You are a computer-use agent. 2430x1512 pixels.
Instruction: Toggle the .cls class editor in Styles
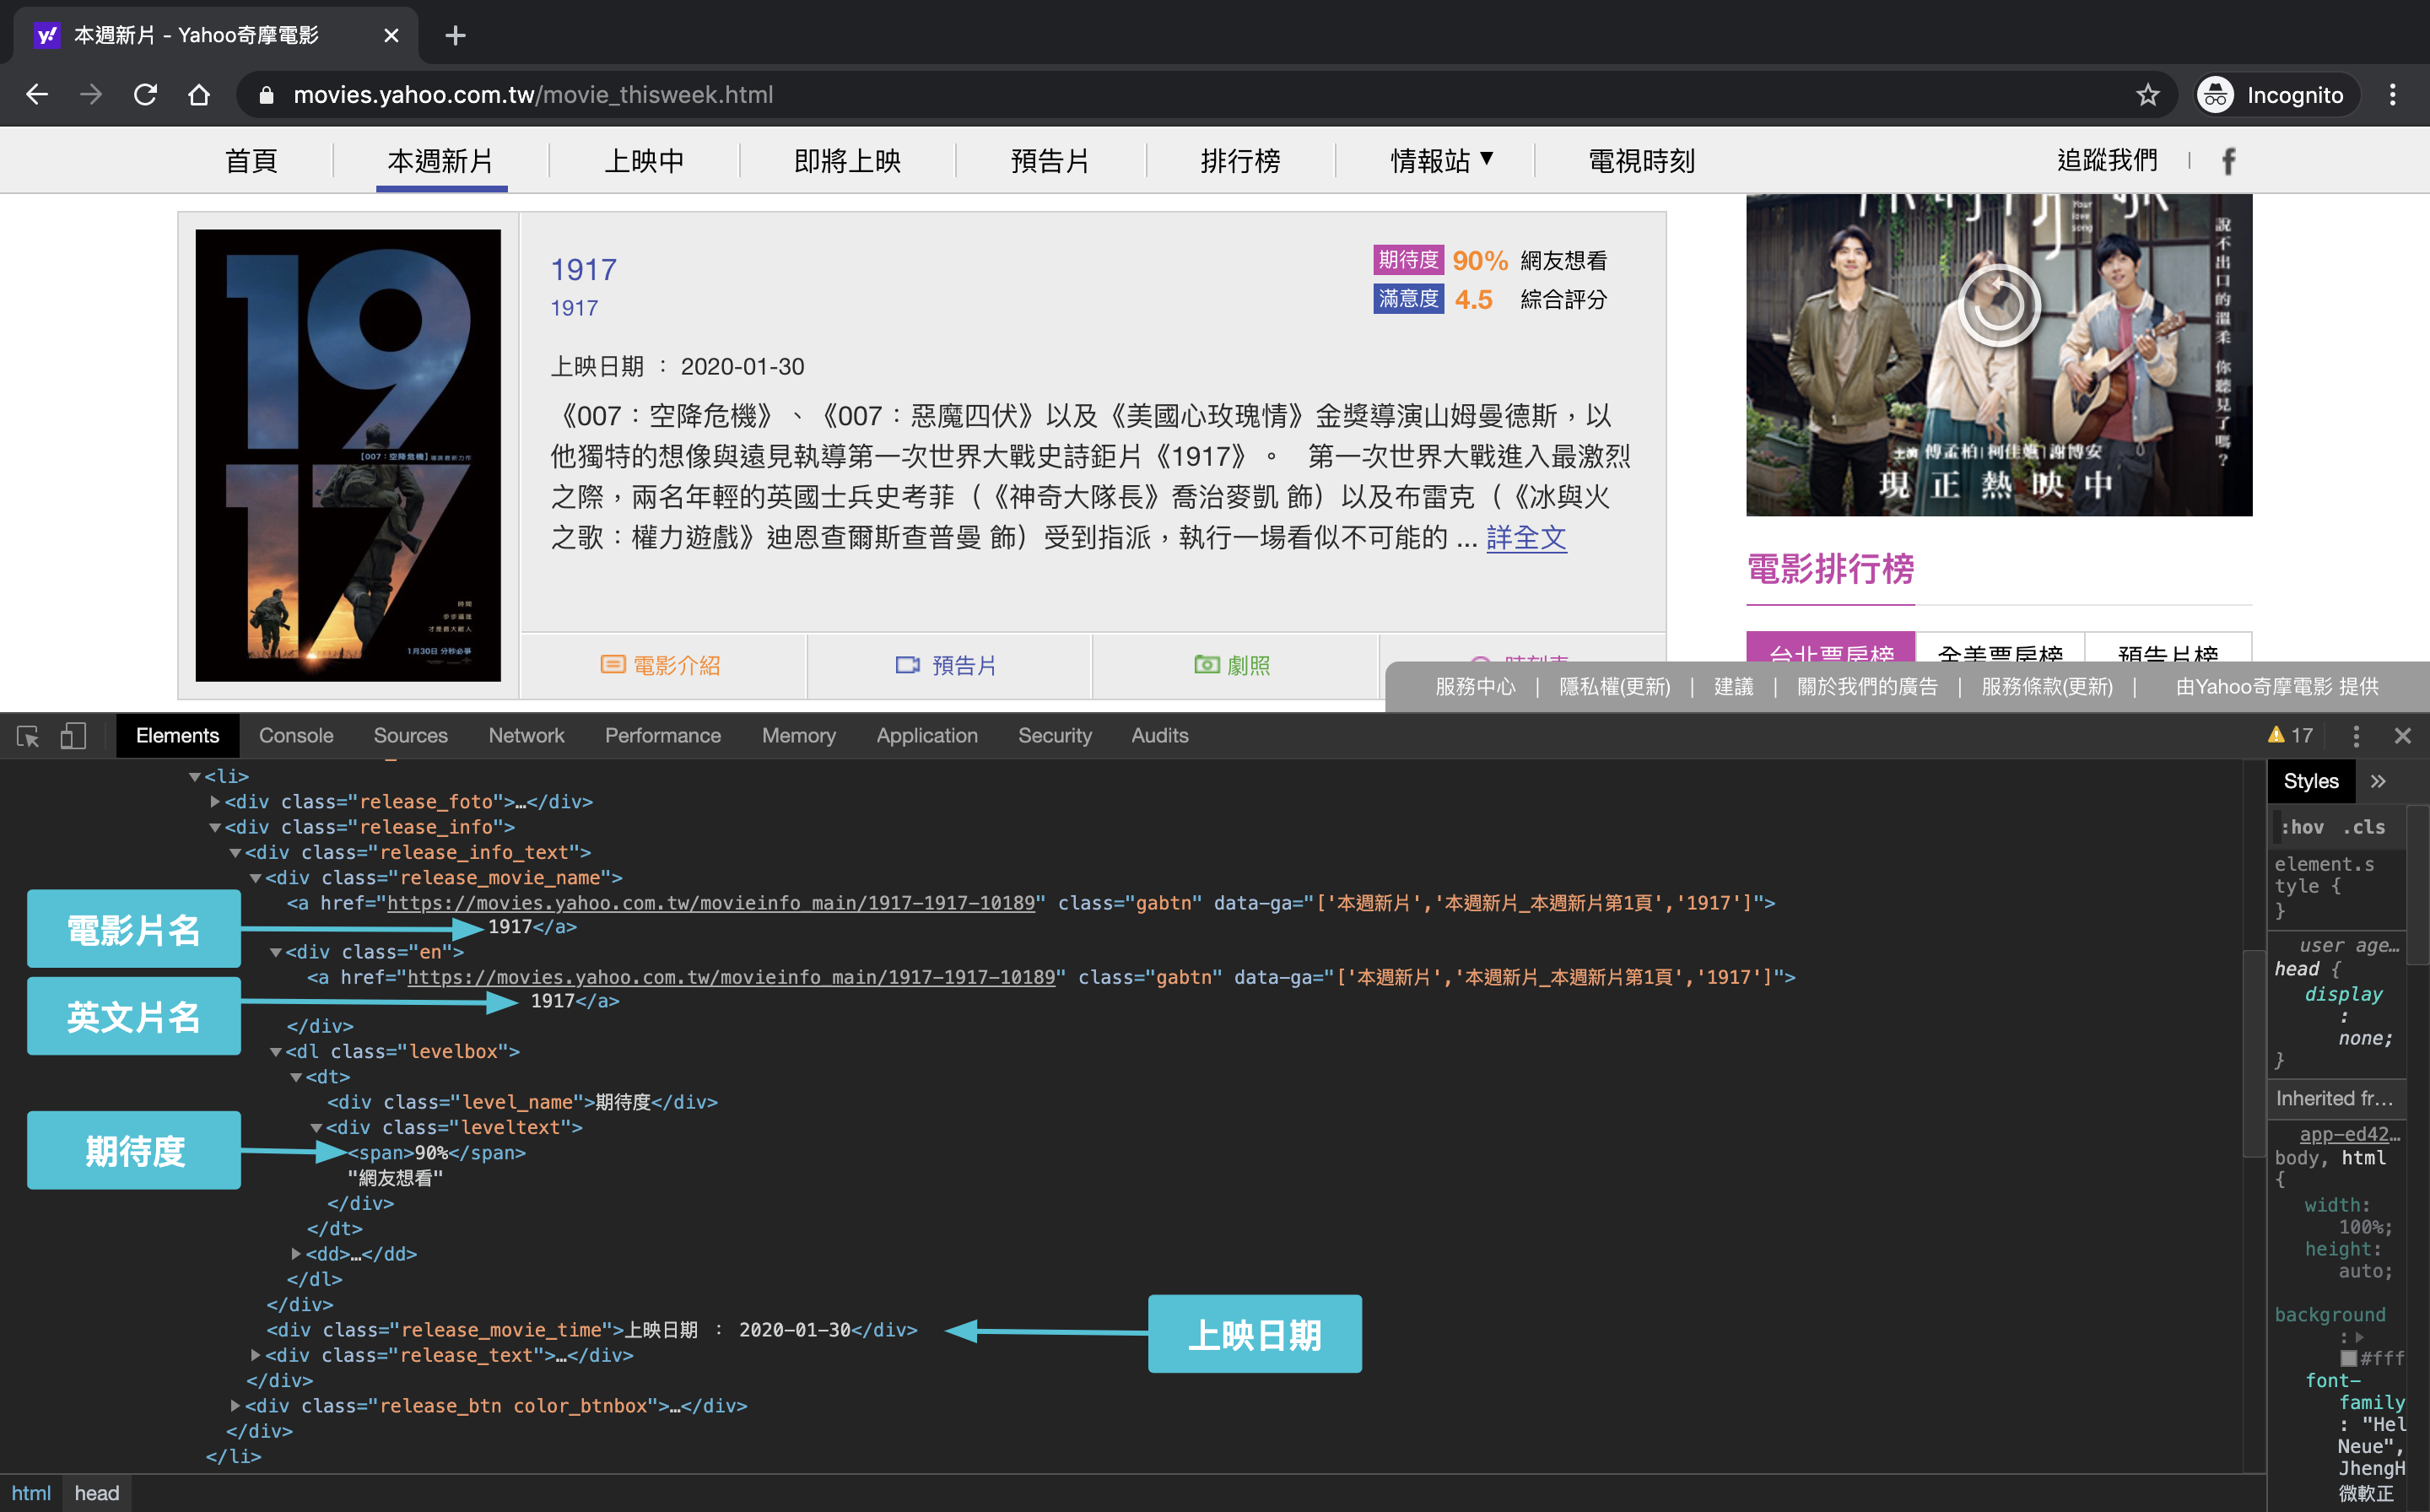tap(2365, 827)
